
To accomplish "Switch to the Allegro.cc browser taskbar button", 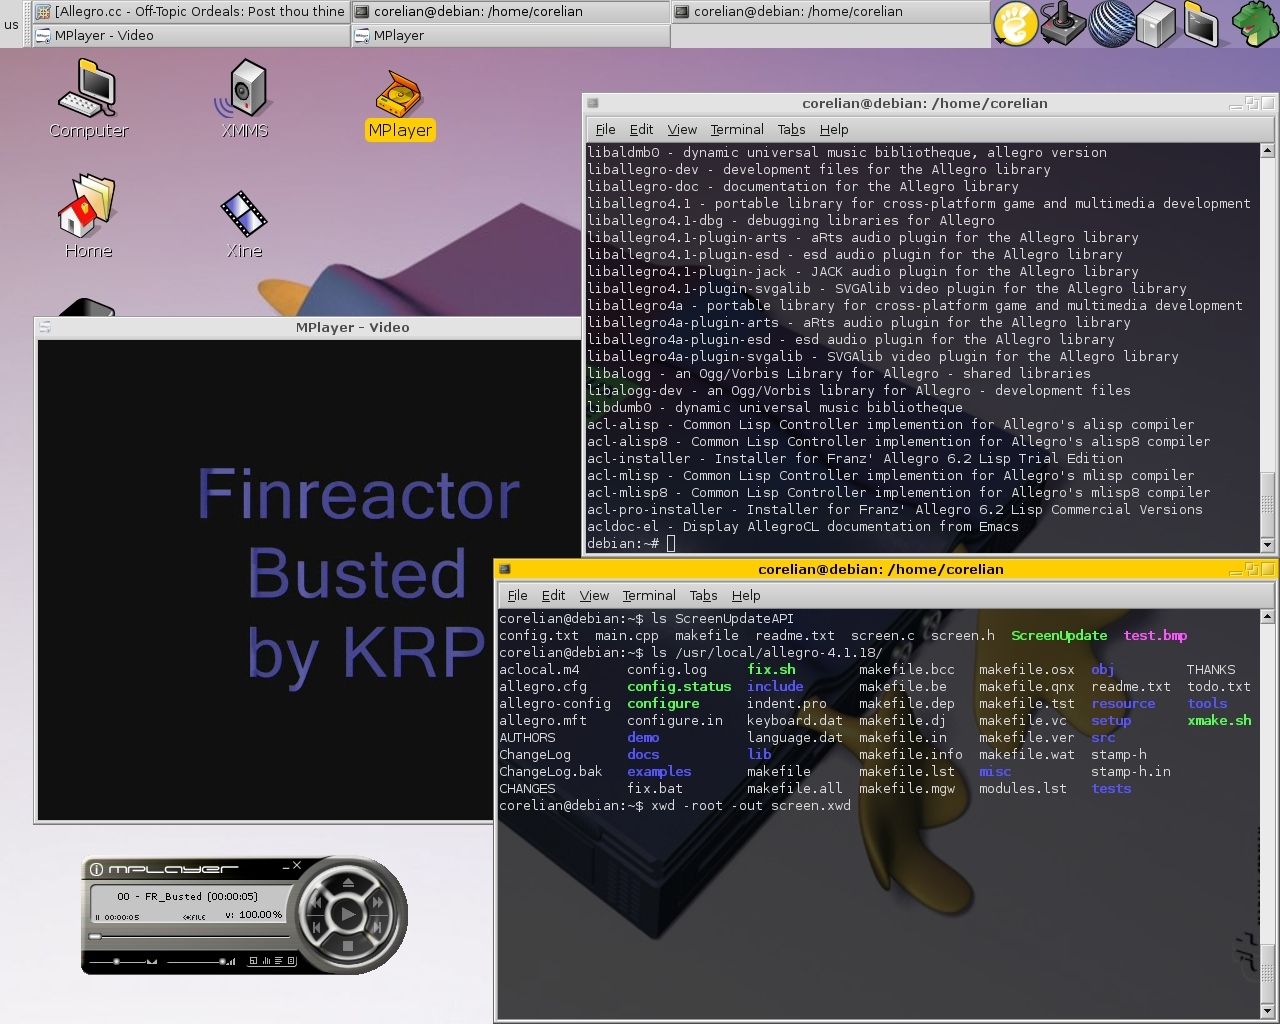I will [190, 11].
